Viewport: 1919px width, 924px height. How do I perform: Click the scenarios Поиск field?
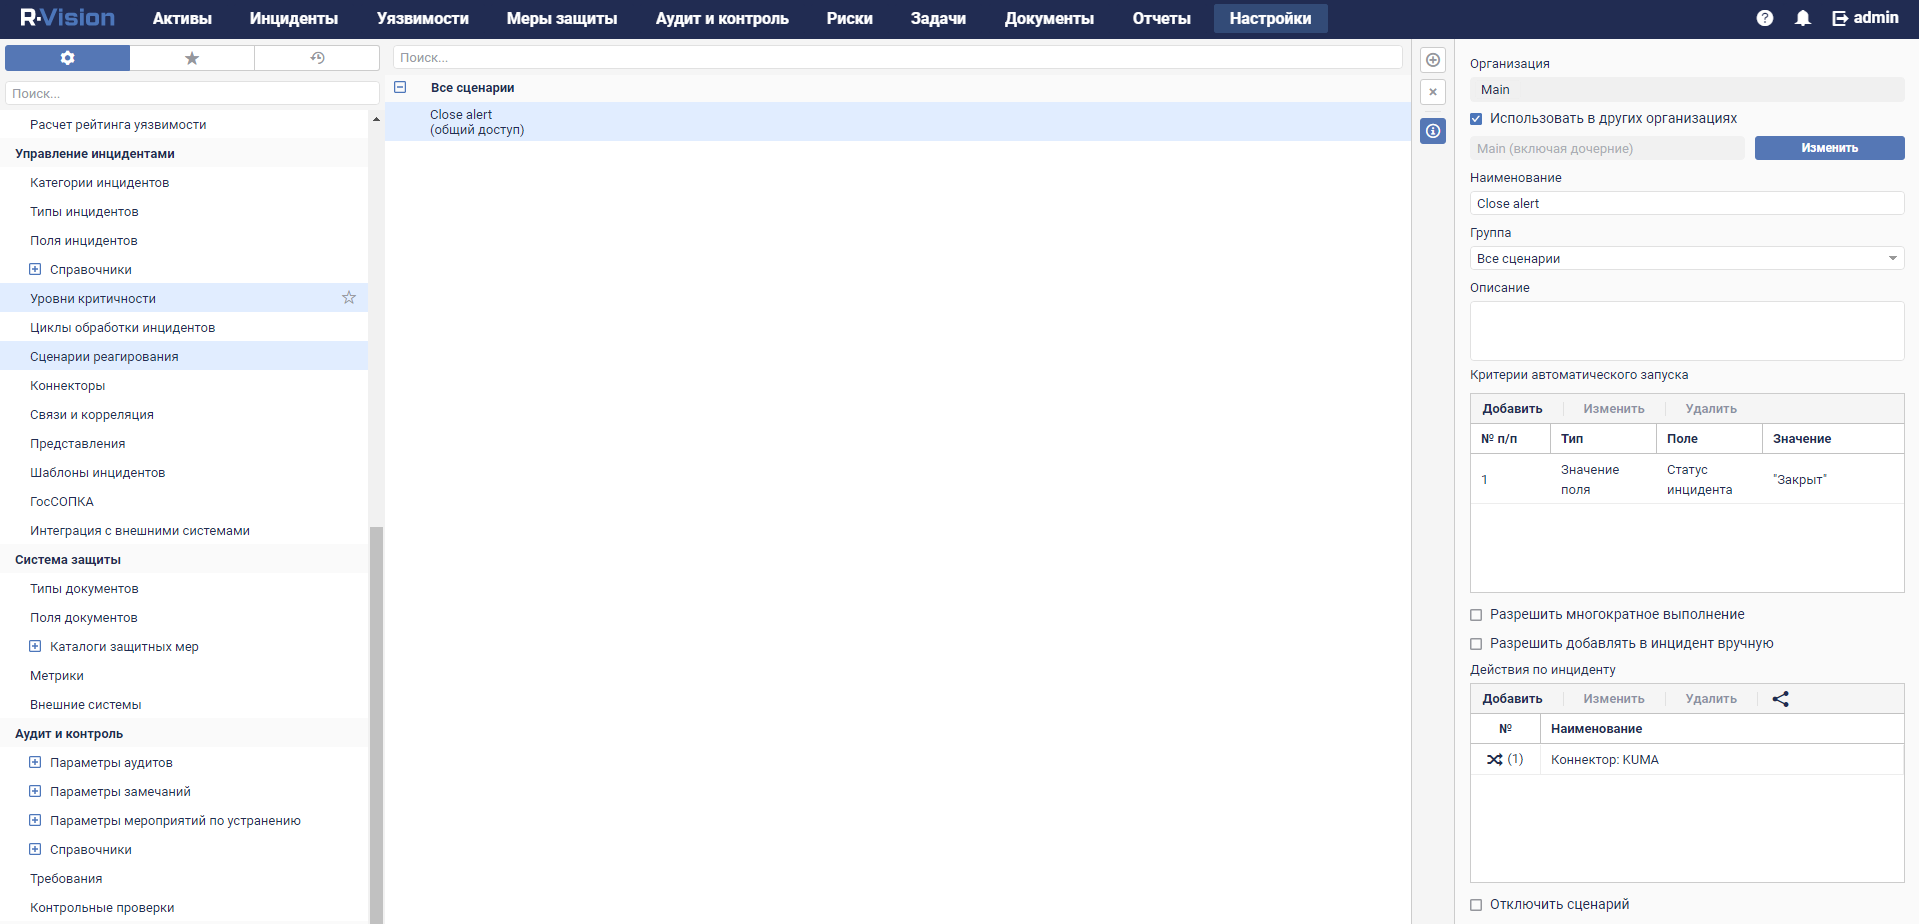[897, 58]
